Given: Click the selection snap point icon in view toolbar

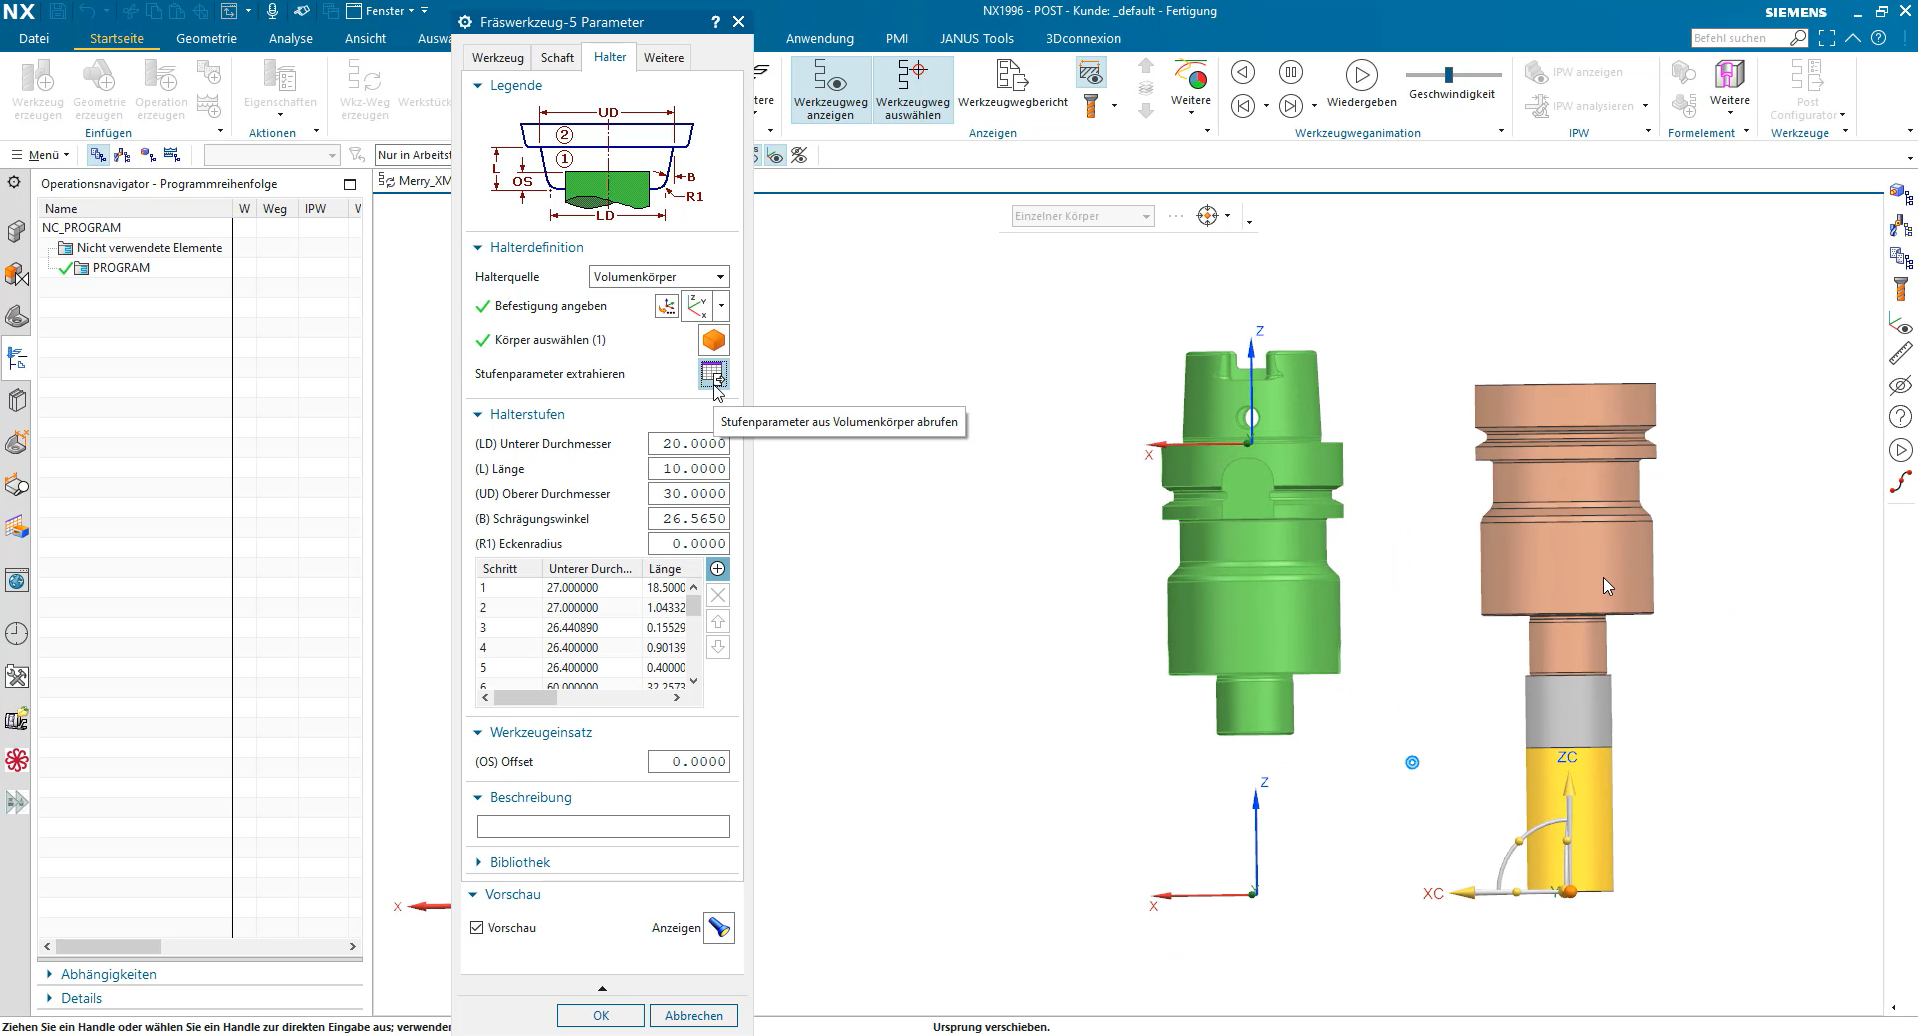Looking at the screenshot, I should [x=1208, y=216].
